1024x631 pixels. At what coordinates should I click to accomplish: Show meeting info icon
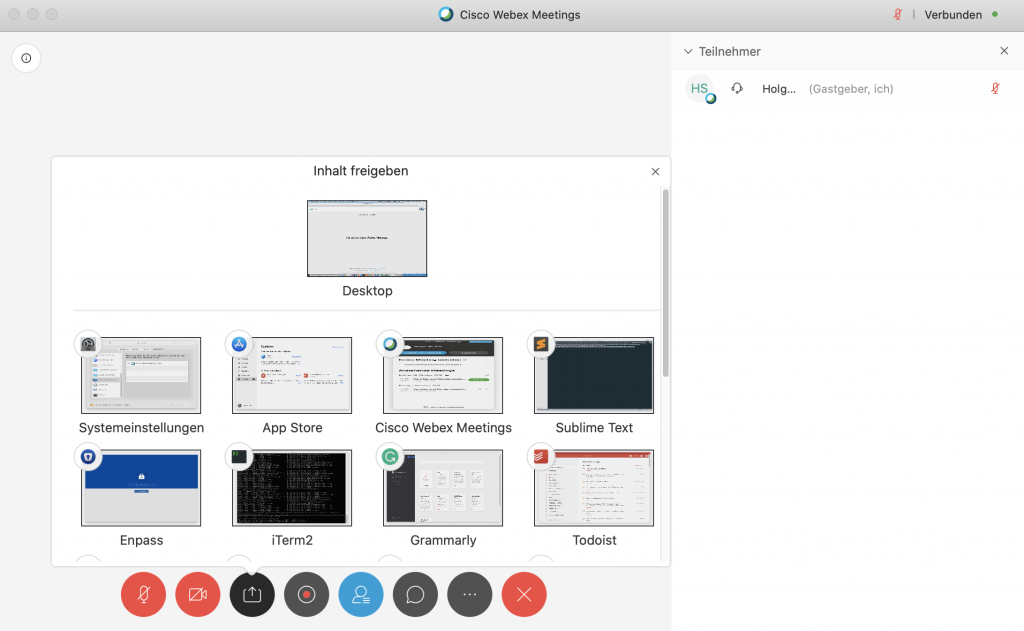point(26,58)
